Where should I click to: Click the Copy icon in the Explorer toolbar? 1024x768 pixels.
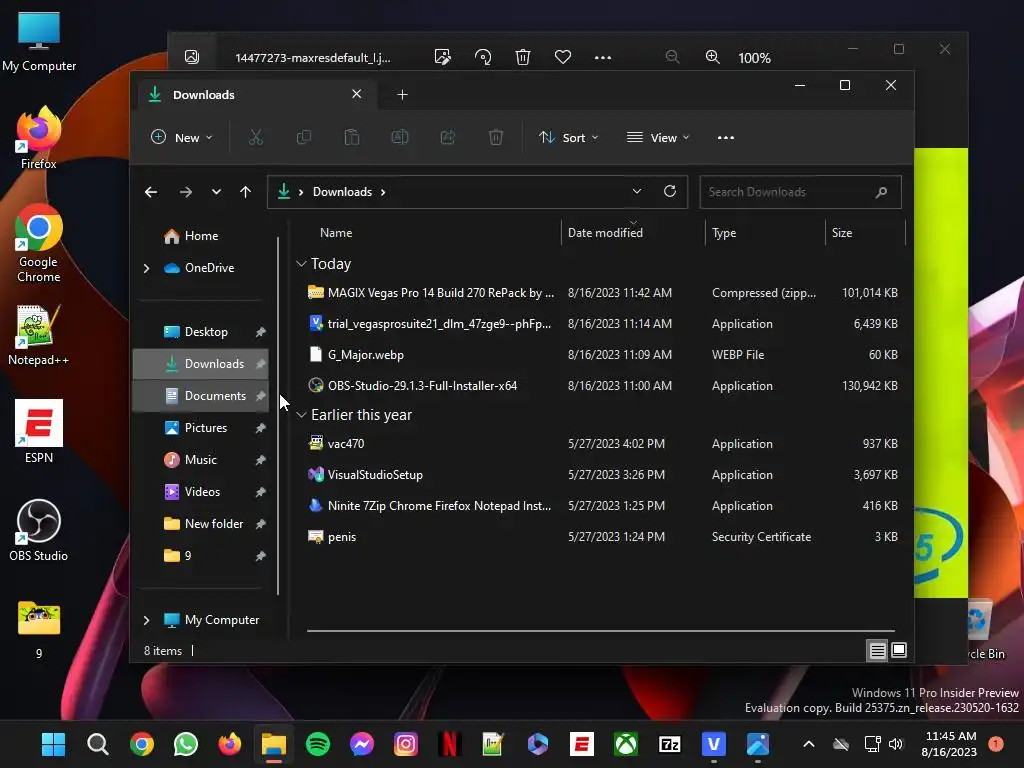pyautogui.click(x=304, y=137)
